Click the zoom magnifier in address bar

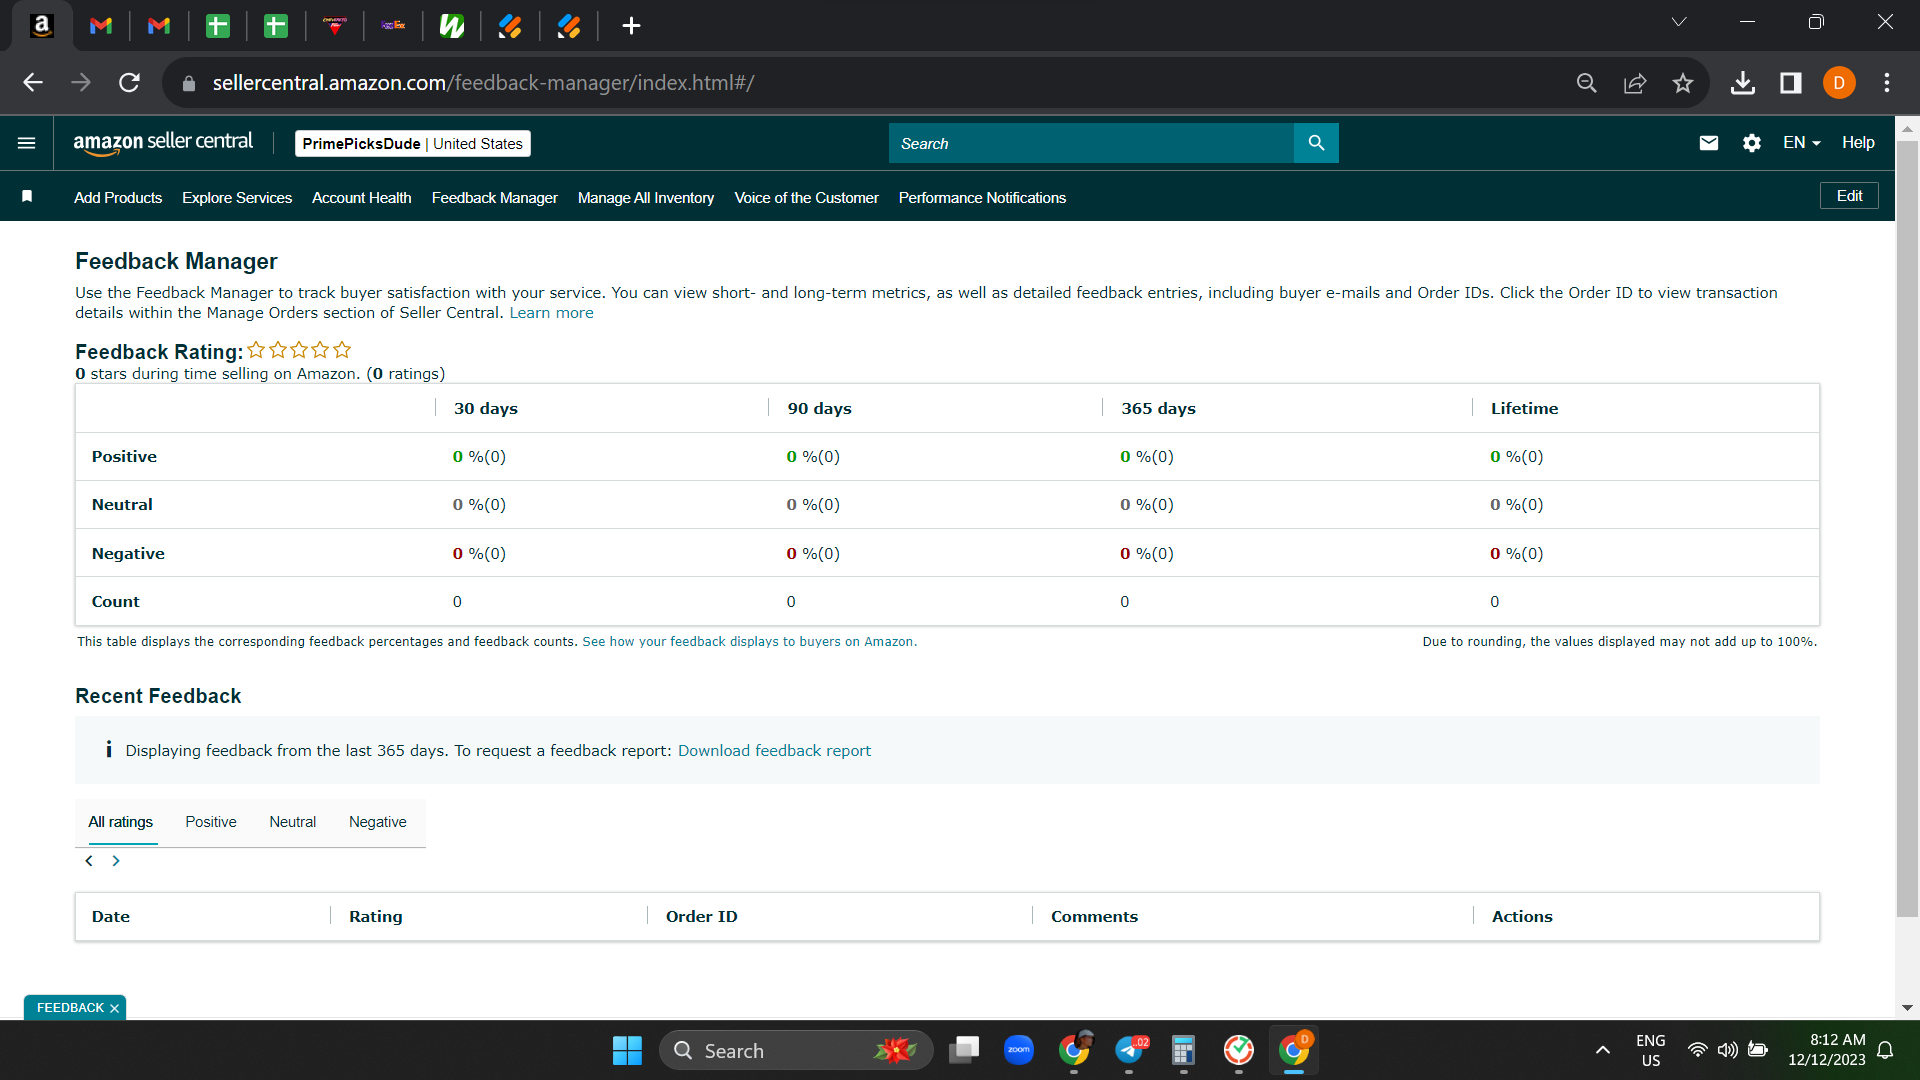click(1587, 83)
